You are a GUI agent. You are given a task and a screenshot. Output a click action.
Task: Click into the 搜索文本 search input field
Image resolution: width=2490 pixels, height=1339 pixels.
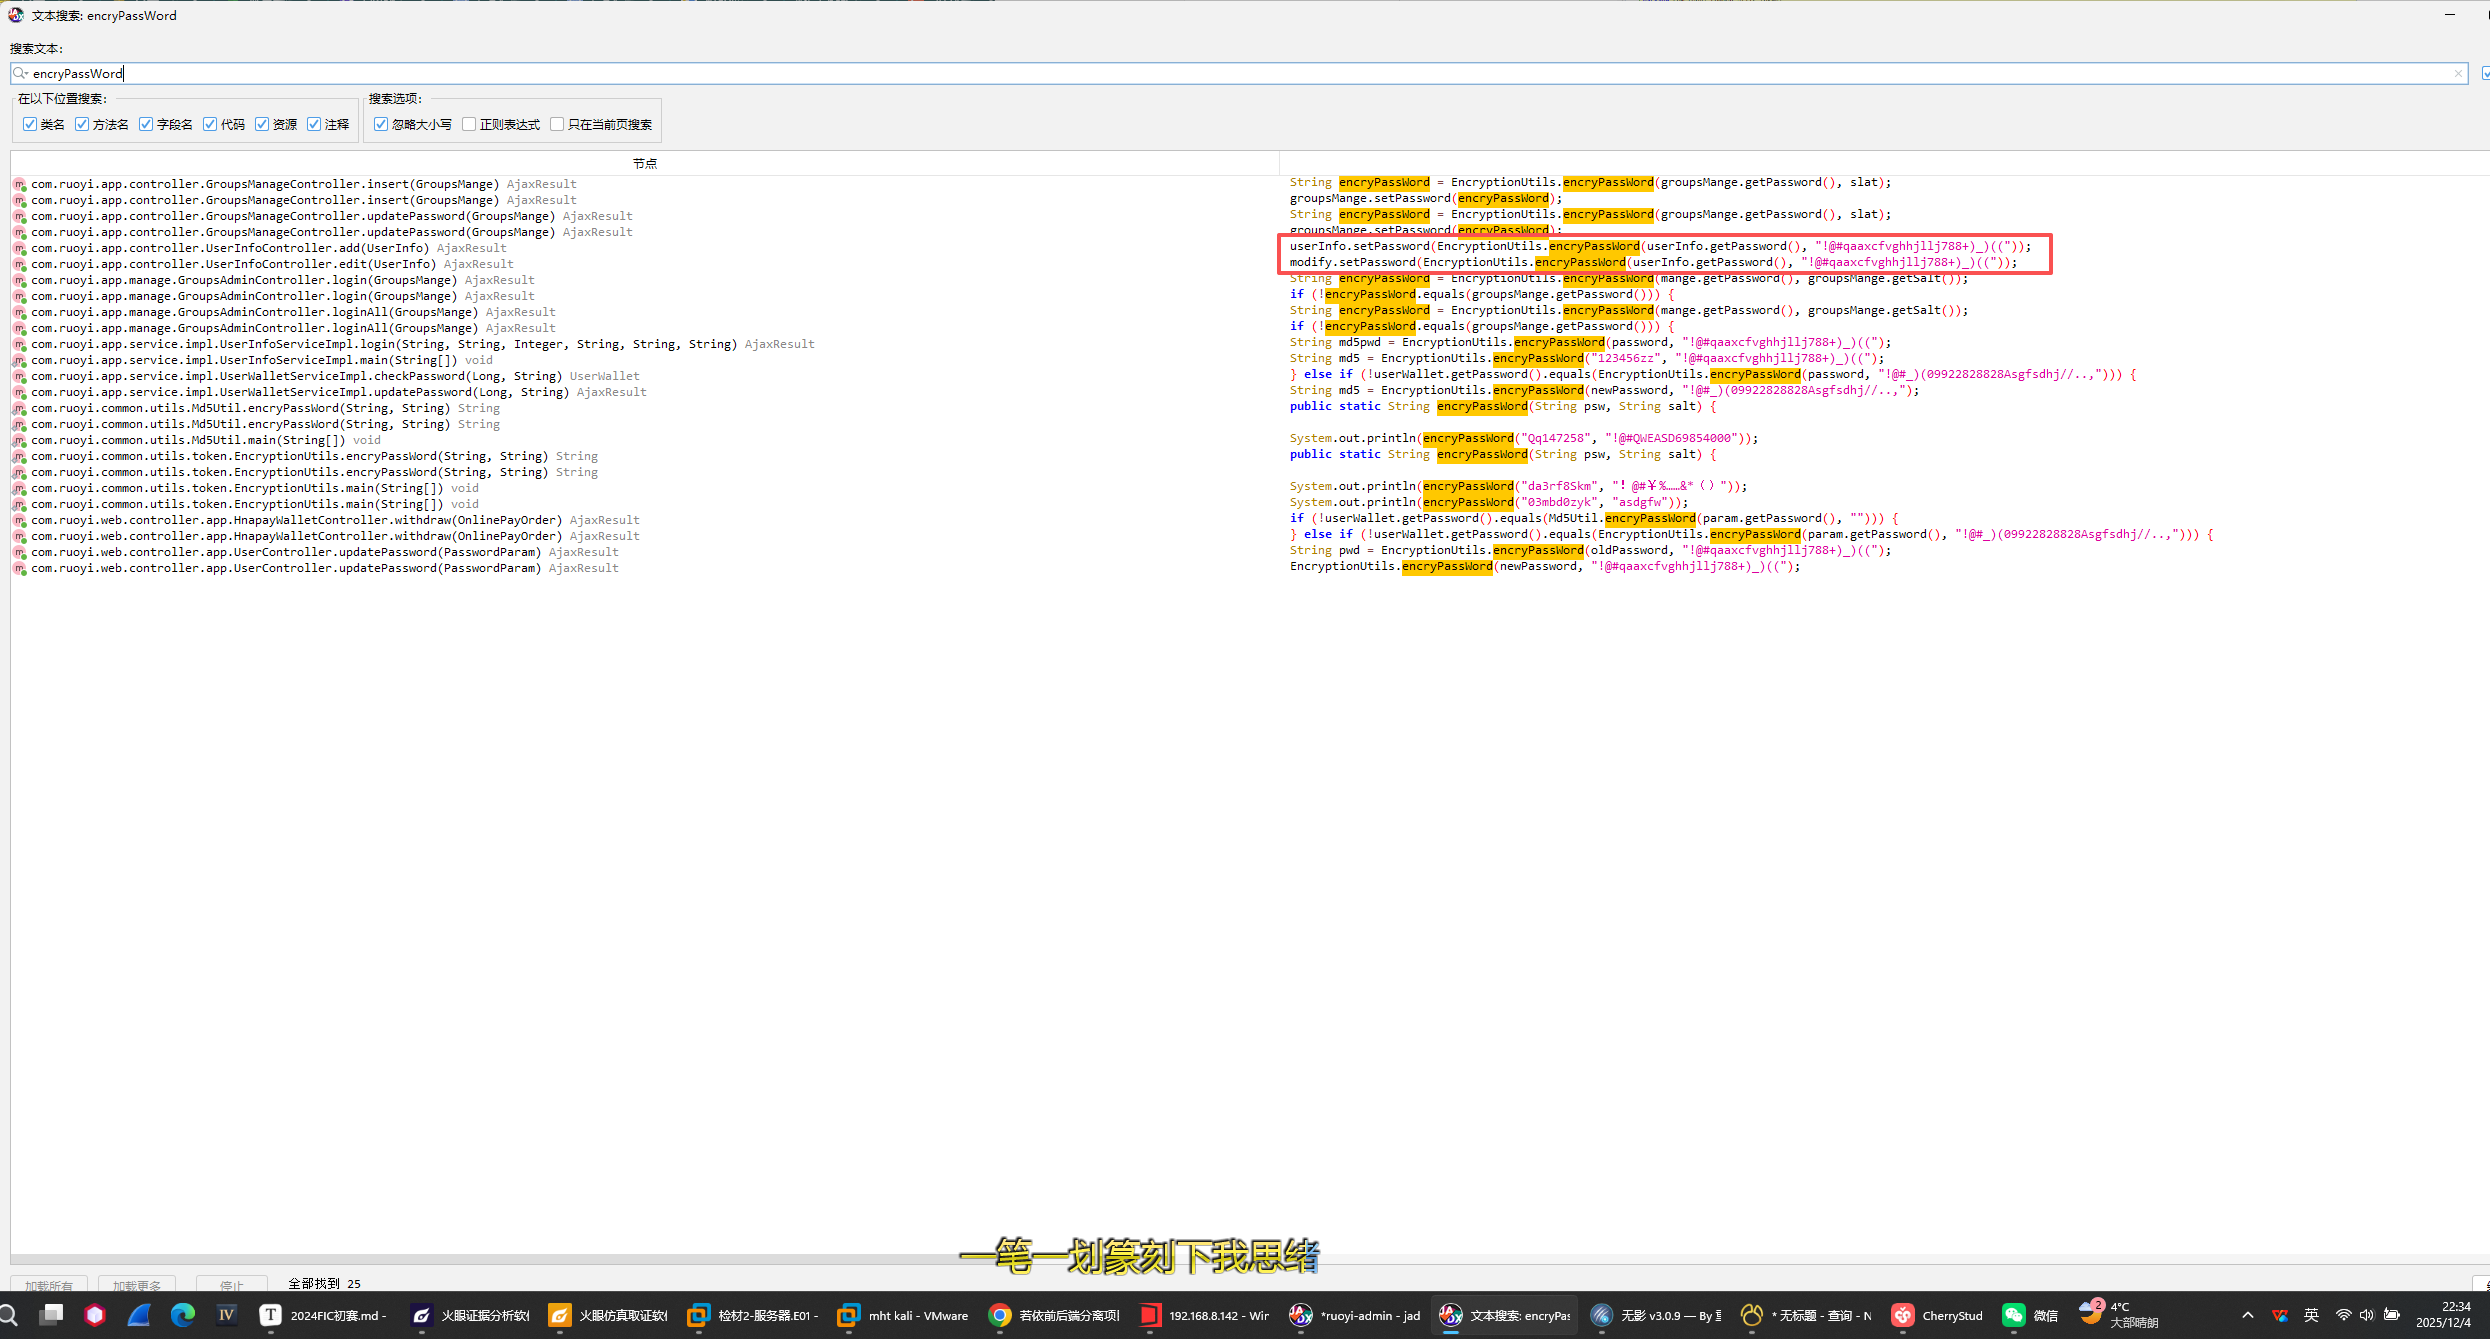click(1200, 73)
